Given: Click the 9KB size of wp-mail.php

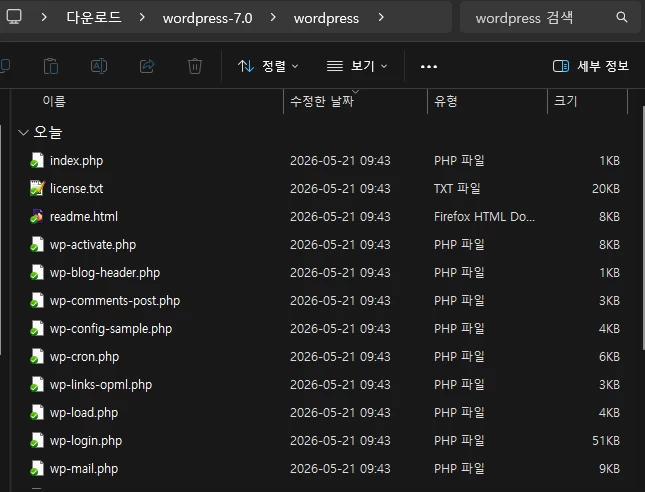Looking at the screenshot, I should click(609, 469).
